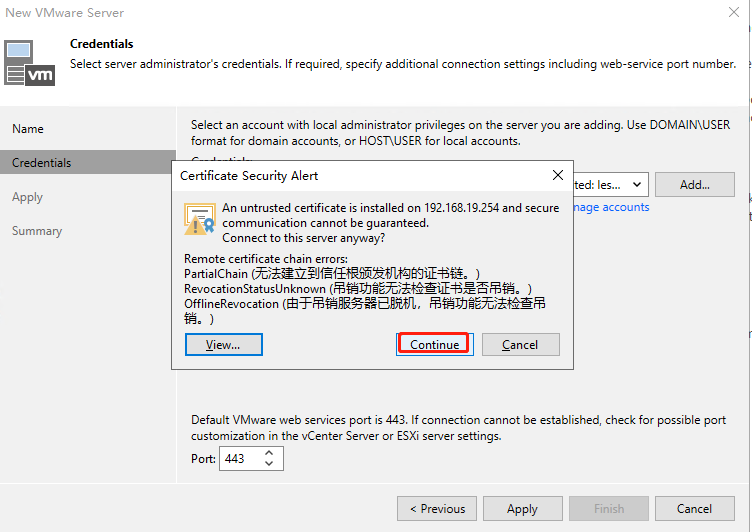Click the "Remote certificate chain errors:" label
The height and width of the screenshot is (532, 752).
click(x=266, y=259)
